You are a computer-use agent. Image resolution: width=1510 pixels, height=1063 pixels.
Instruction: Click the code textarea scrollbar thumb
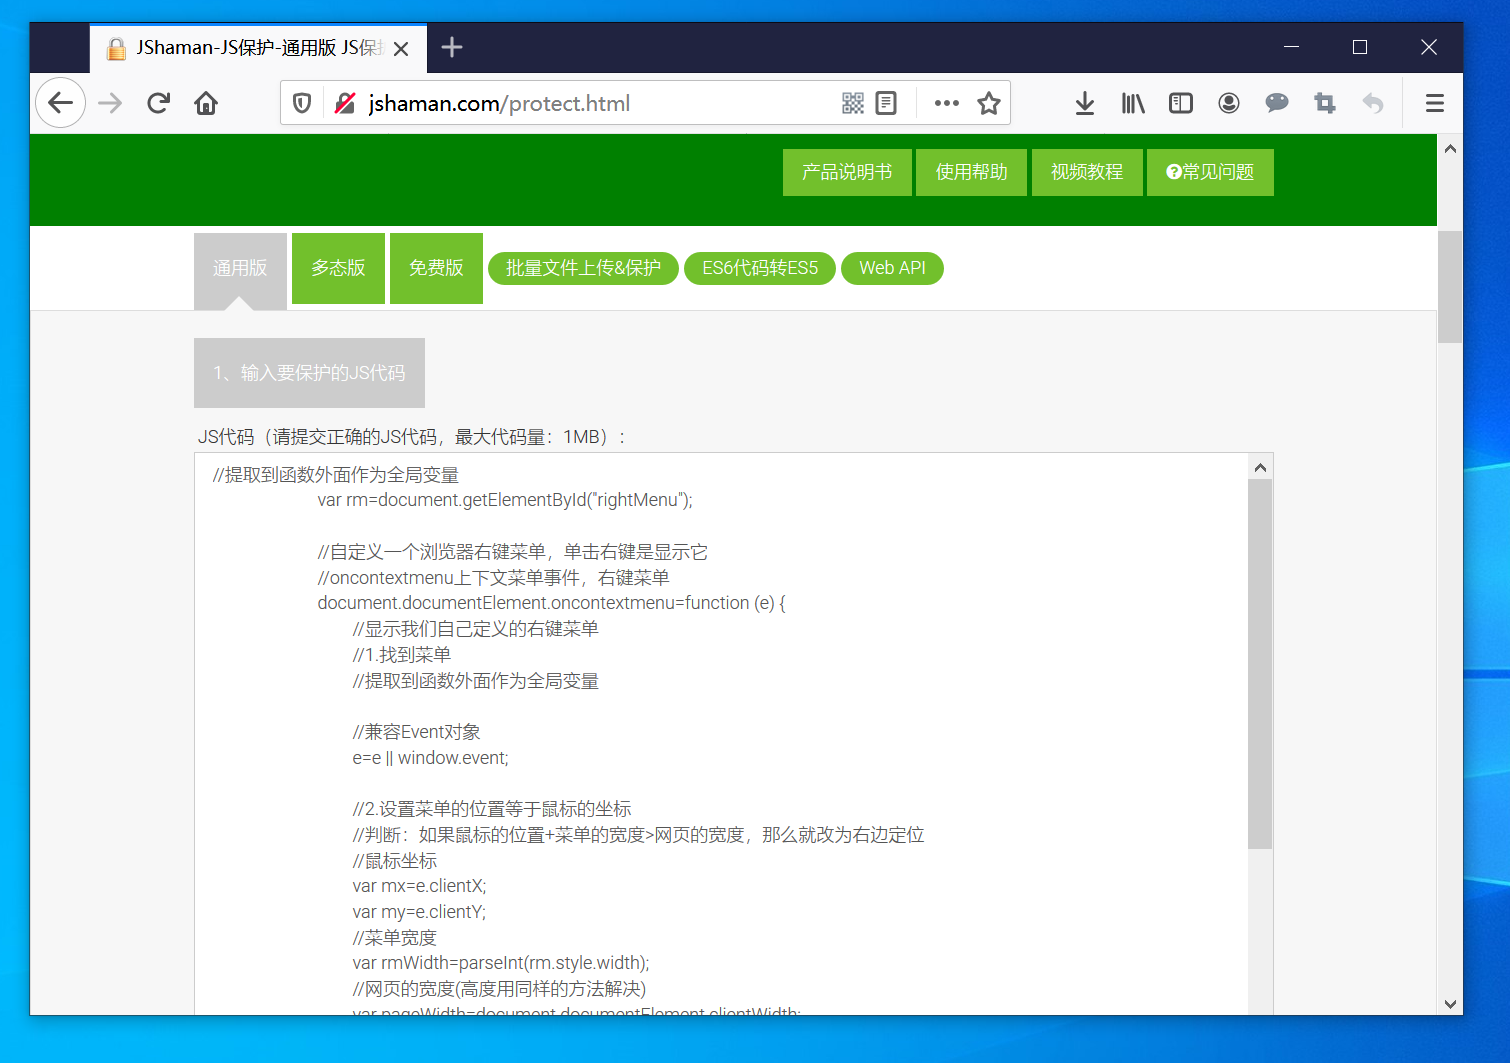click(x=1260, y=664)
